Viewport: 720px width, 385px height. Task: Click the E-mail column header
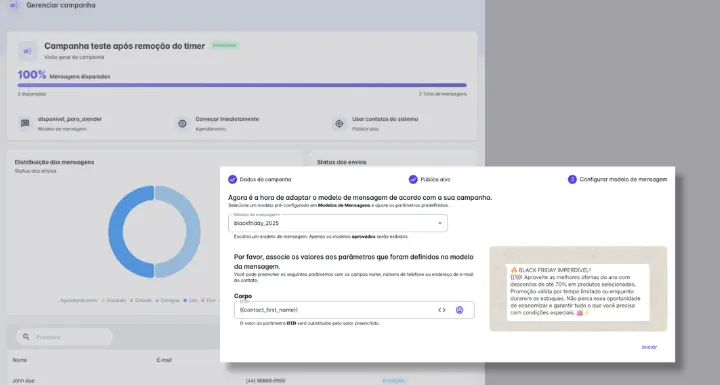(164, 360)
